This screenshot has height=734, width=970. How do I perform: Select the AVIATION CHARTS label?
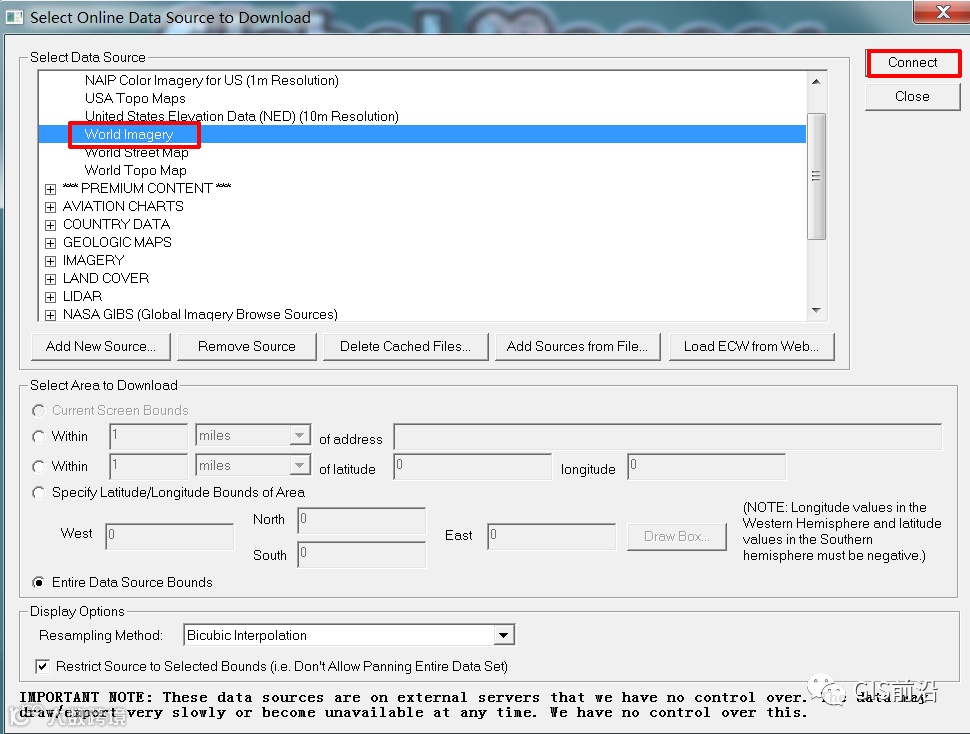coord(123,206)
